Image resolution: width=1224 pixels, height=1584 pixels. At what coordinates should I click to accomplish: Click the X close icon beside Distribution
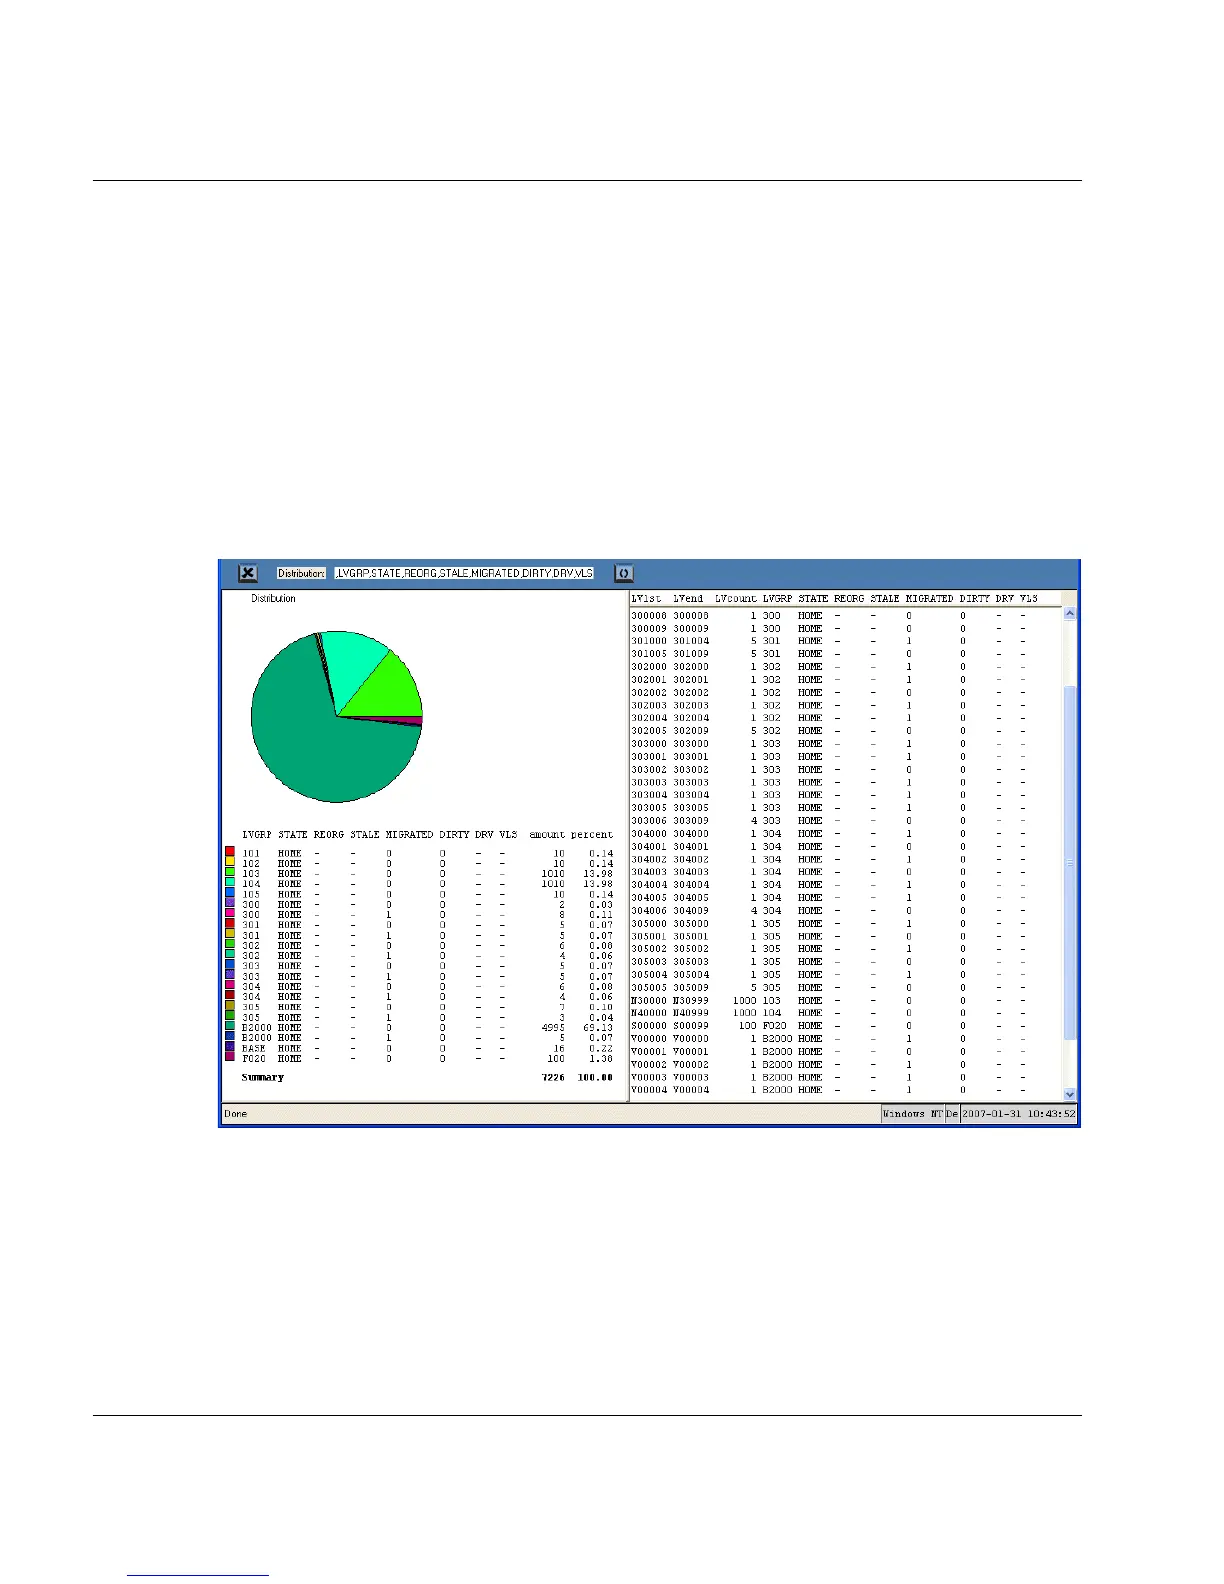pos(248,573)
